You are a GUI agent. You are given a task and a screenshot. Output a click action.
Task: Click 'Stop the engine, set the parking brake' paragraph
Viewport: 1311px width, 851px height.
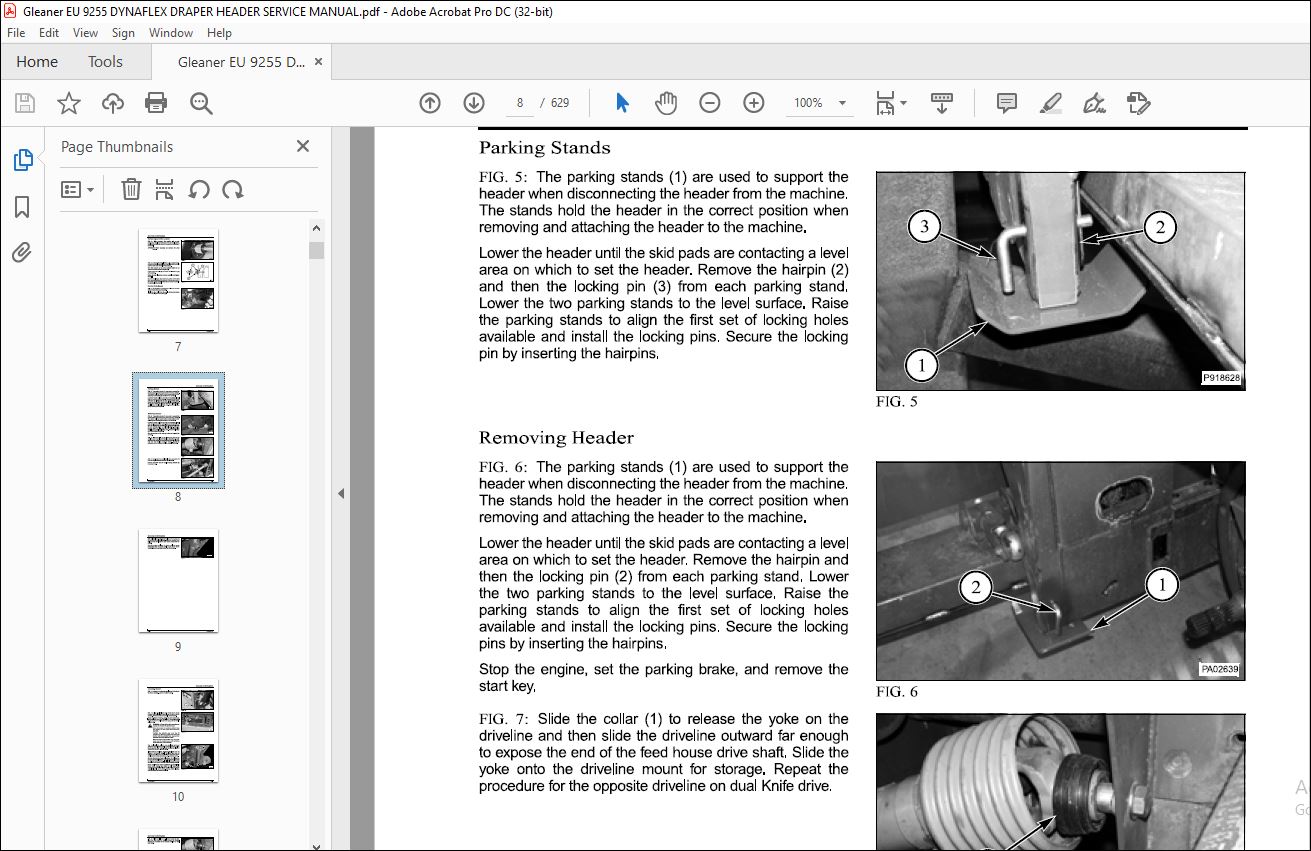point(663,678)
